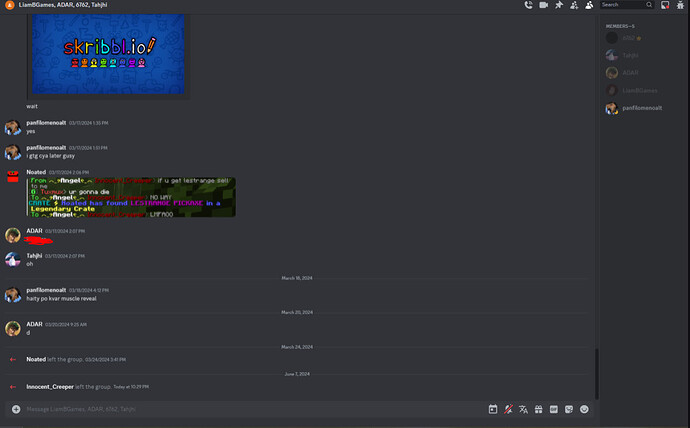The height and width of the screenshot is (428, 690).
Task: Select member LiamBGames in members list
Action: pyautogui.click(x=642, y=90)
